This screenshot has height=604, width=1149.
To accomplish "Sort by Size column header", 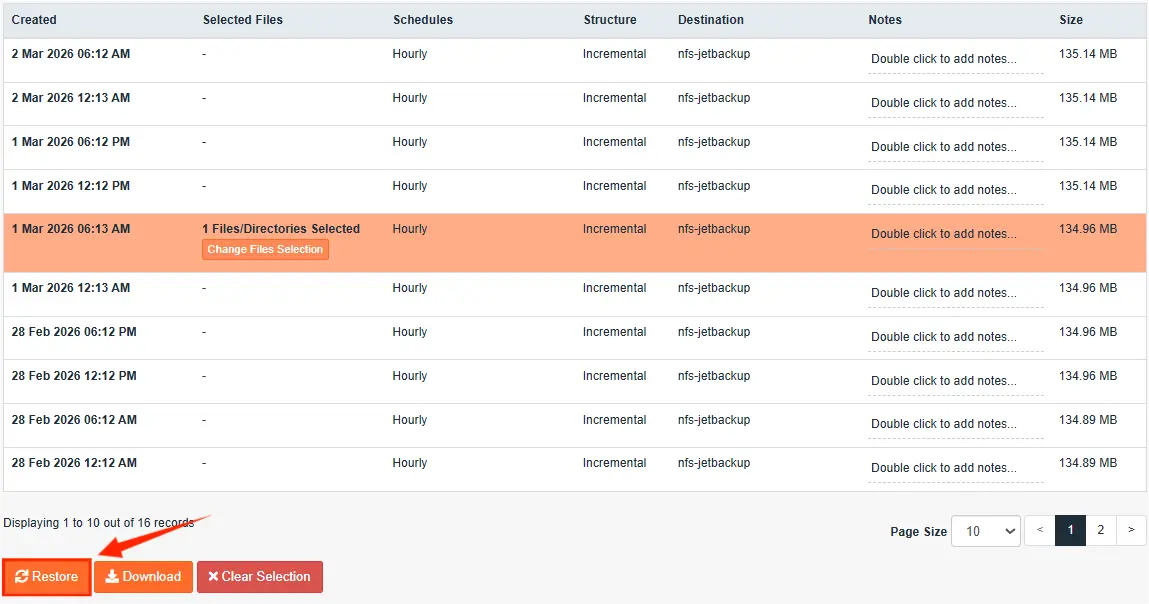I will (x=1071, y=20).
